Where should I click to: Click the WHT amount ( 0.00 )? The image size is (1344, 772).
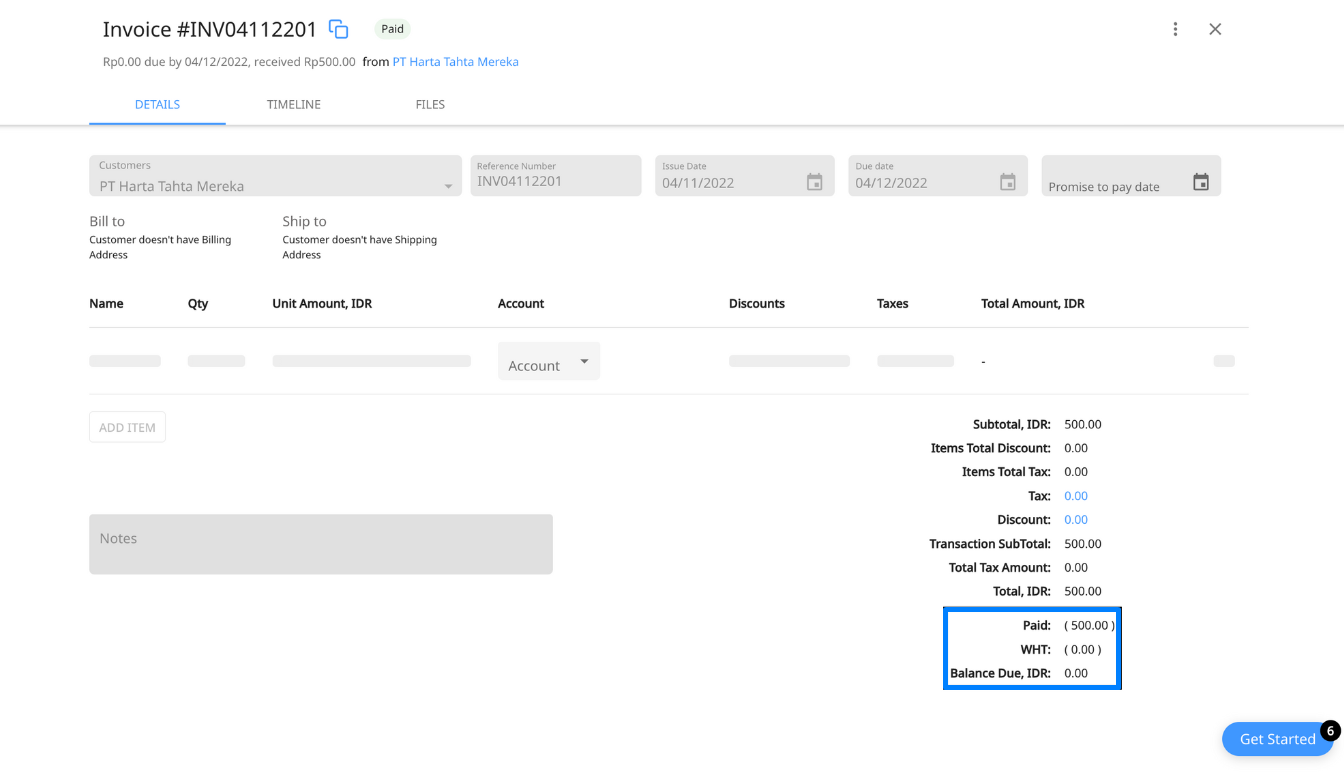coord(1083,649)
